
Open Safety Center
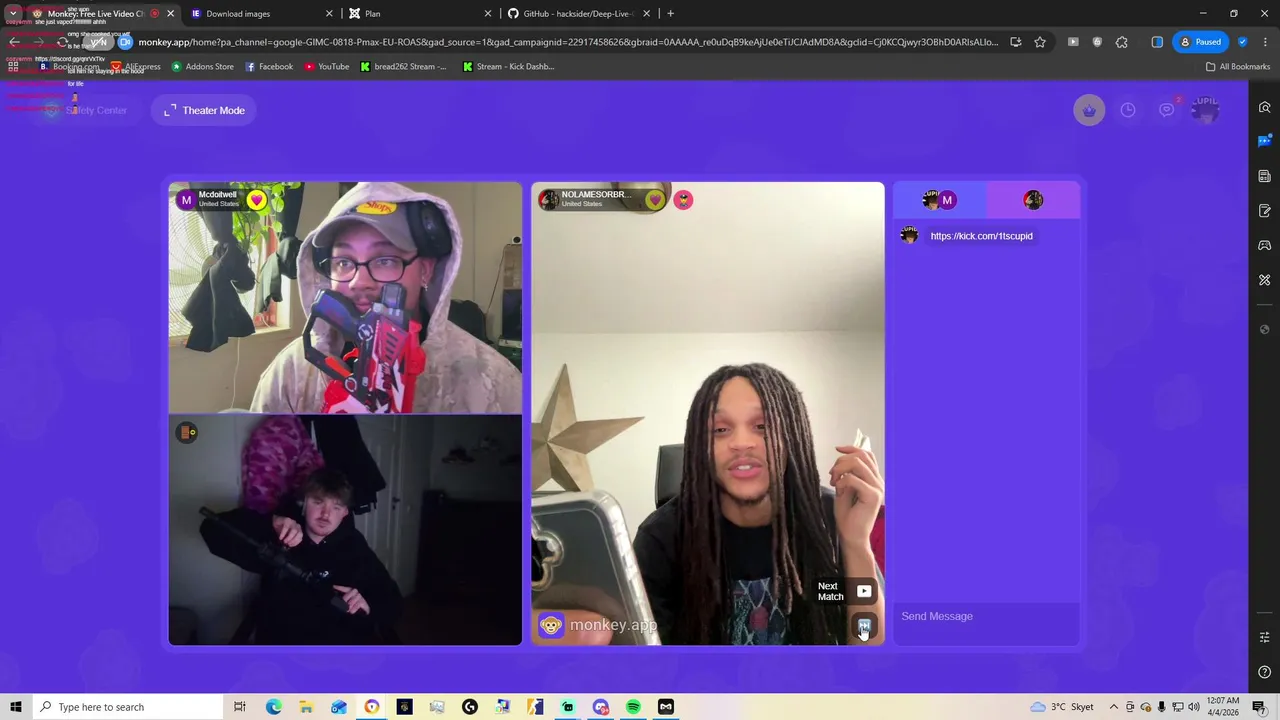tap(85, 110)
